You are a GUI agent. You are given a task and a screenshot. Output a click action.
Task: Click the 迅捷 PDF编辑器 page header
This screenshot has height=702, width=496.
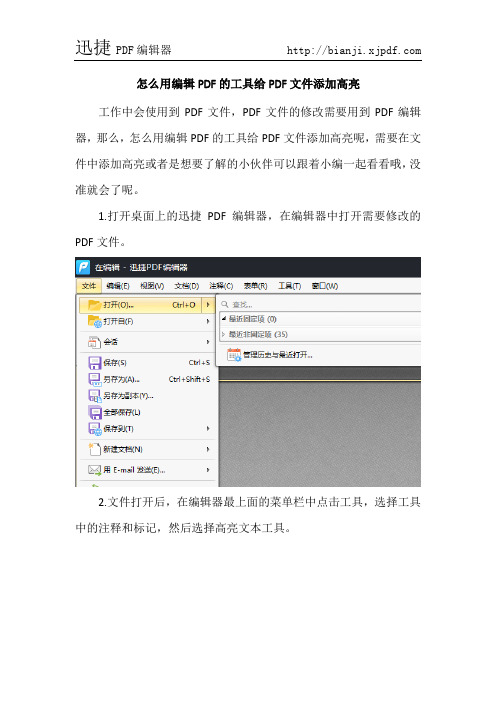pos(123,48)
